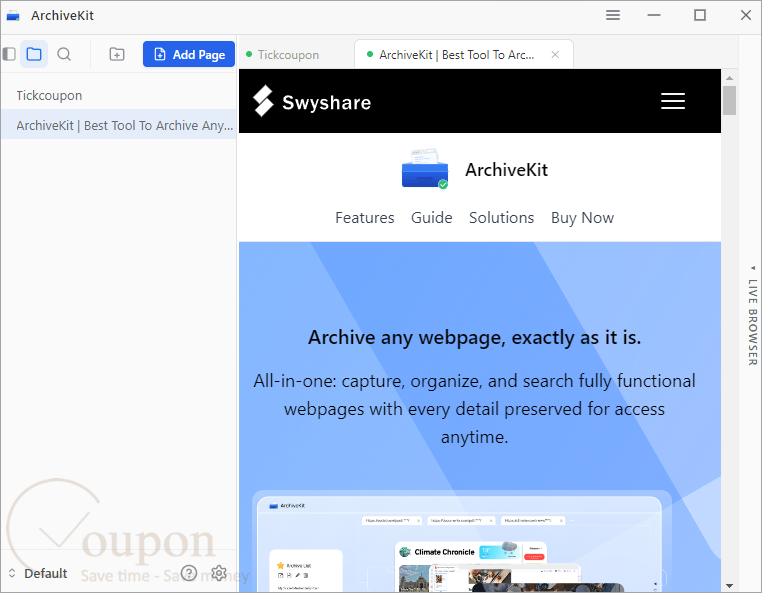Screen dimensions: 762x593
Task: Open the Swyshare site hamburger menu
Action: click(673, 101)
